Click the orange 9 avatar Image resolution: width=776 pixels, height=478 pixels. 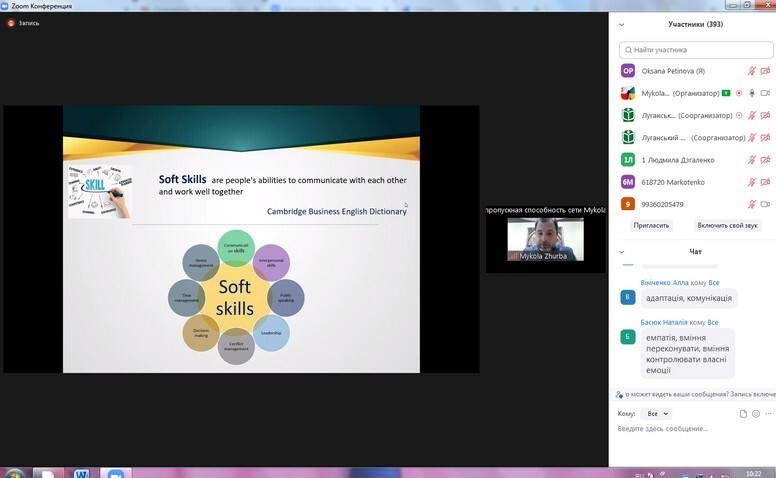click(628, 204)
